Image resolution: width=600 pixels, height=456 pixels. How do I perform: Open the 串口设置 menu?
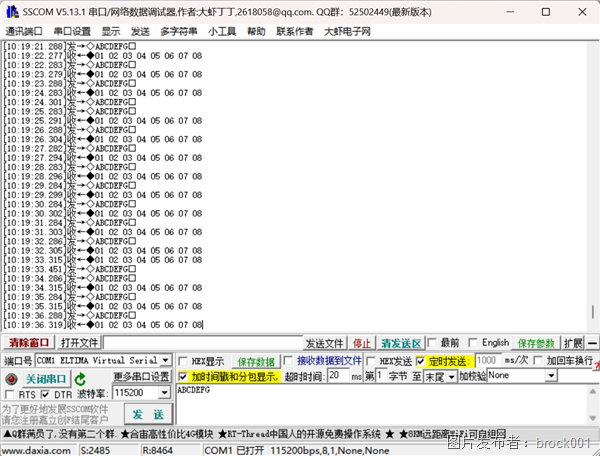coord(72,31)
